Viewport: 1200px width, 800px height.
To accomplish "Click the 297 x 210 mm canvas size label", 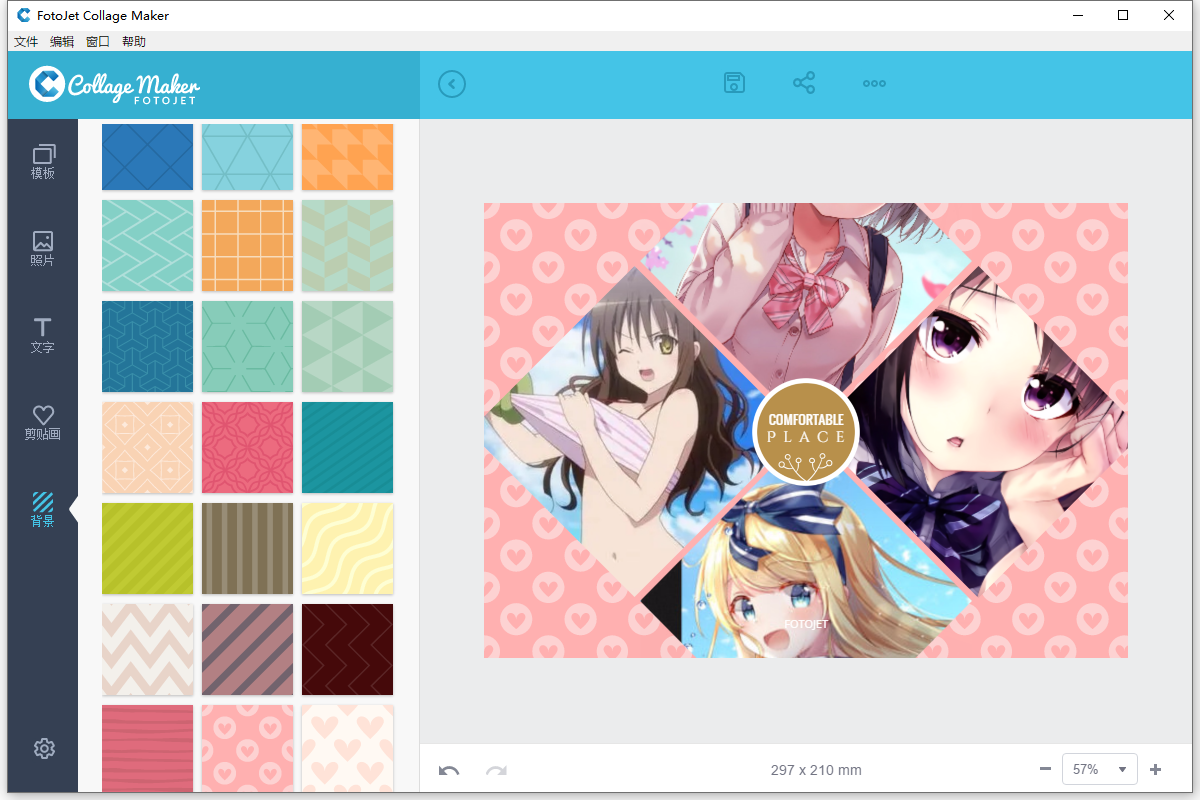I will tap(816, 770).
